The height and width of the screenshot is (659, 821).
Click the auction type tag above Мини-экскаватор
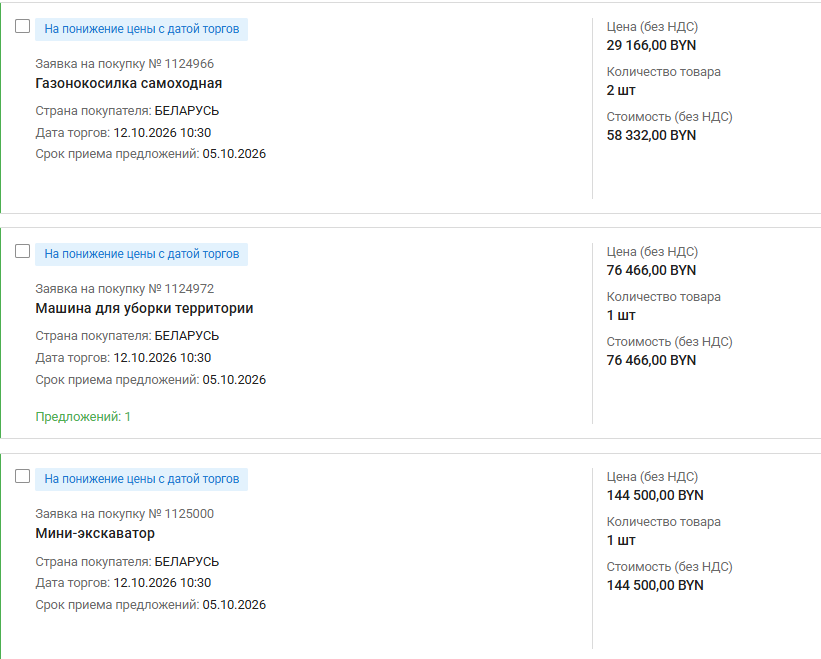point(141,479)
